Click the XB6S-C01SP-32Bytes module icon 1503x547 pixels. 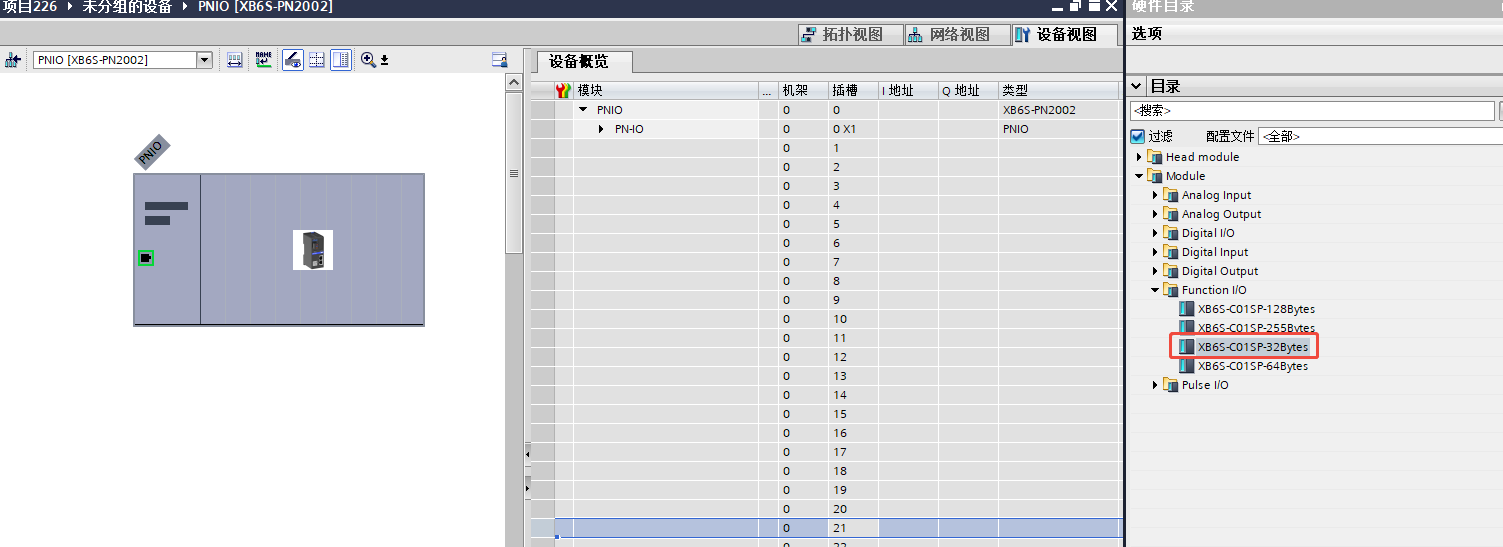tap(1186, 347)
